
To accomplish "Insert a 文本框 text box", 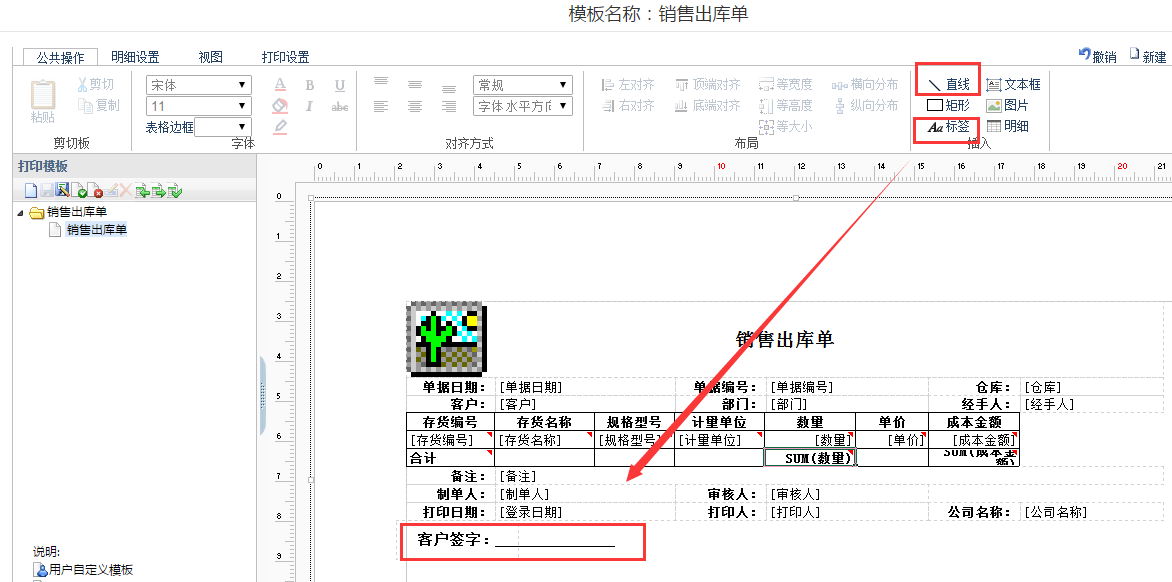I will (x=1013, y=85).
